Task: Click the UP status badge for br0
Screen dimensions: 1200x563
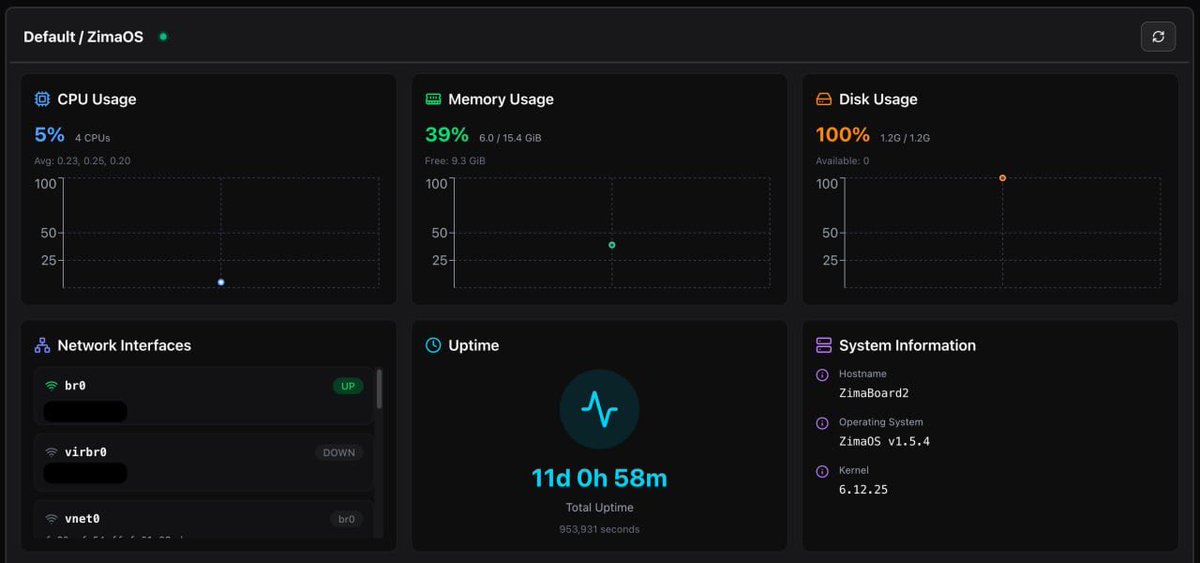Action: [x=348, y=386]
